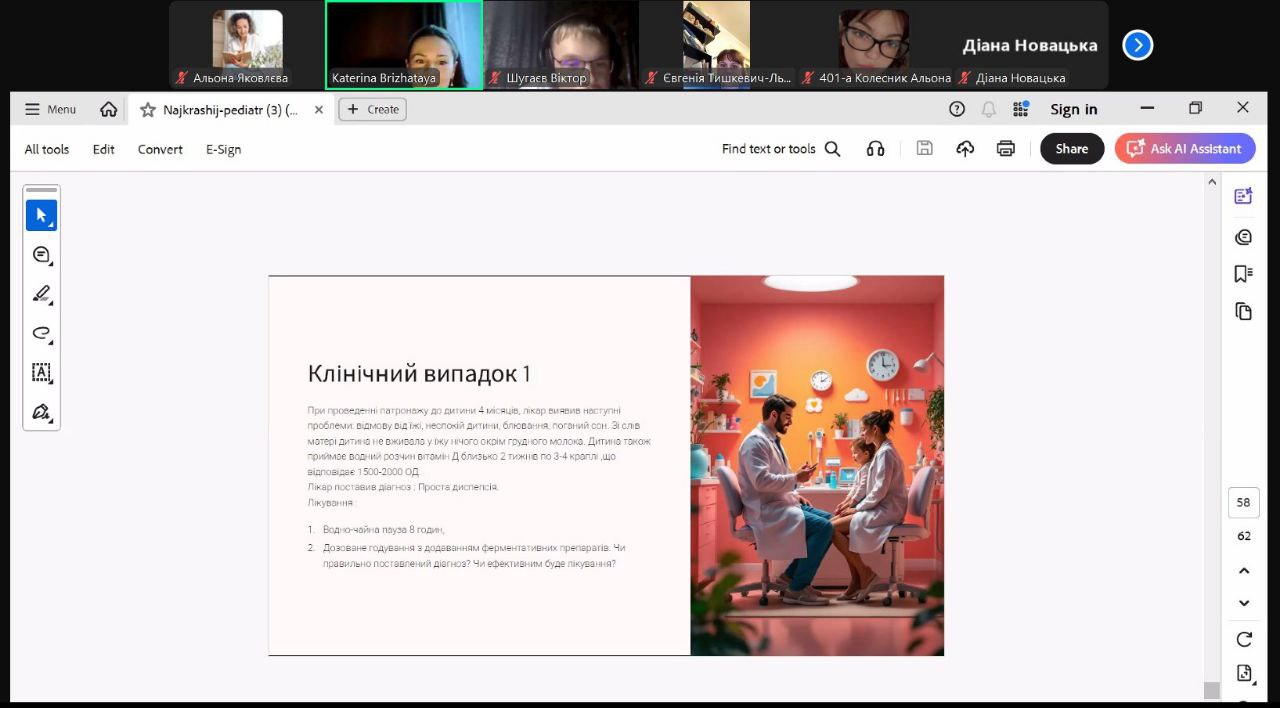The width and height of the screenshot is (1280, 708).
Task: Open the Convert menu
Action: click(160, 149)
